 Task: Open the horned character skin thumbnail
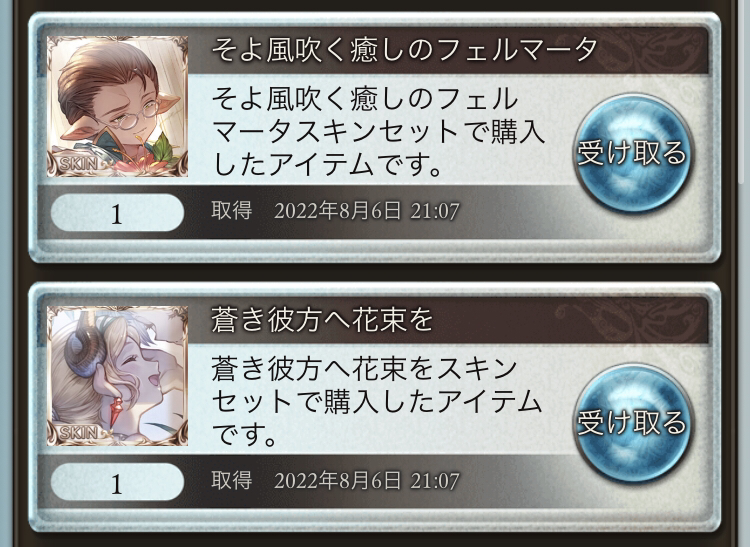click(x=117, y=376)
